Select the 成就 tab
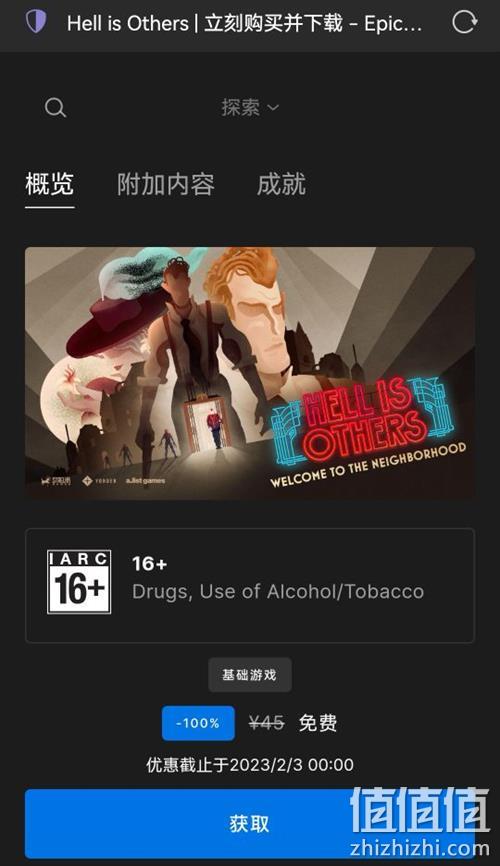 (281, 184)
